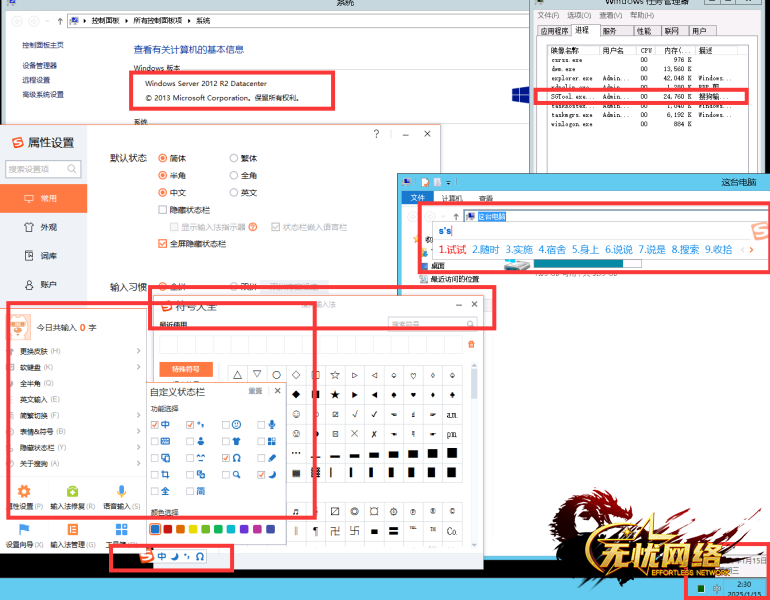Select the 繁体 radio button
770x600 pixels.
point(234,158)
